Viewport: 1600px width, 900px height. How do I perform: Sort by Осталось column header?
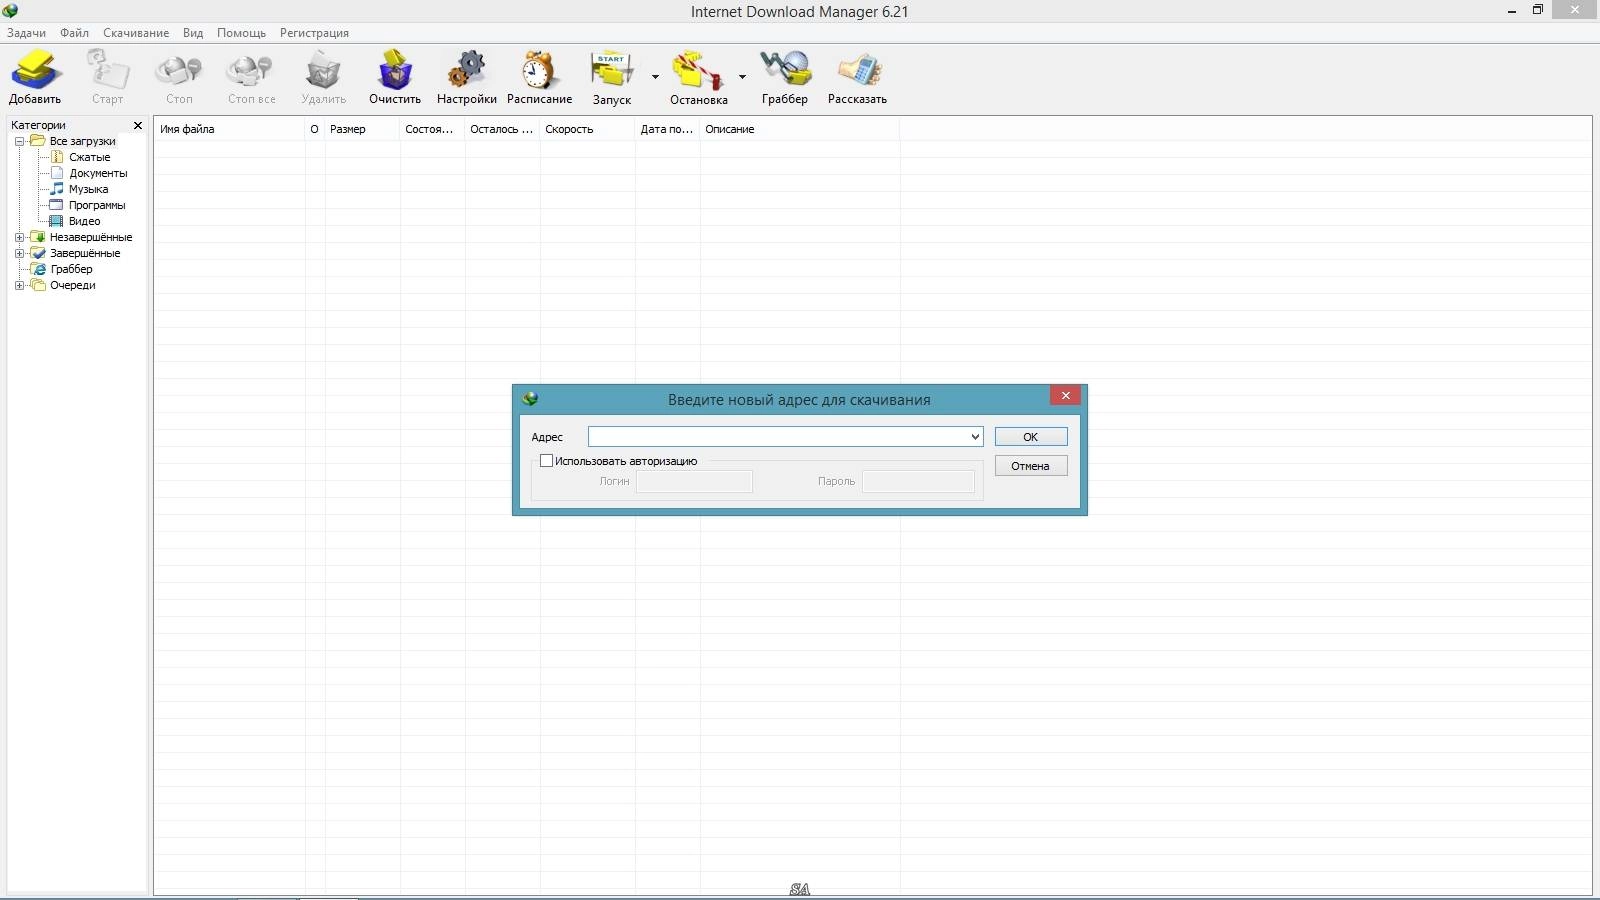tap(502, 129)
